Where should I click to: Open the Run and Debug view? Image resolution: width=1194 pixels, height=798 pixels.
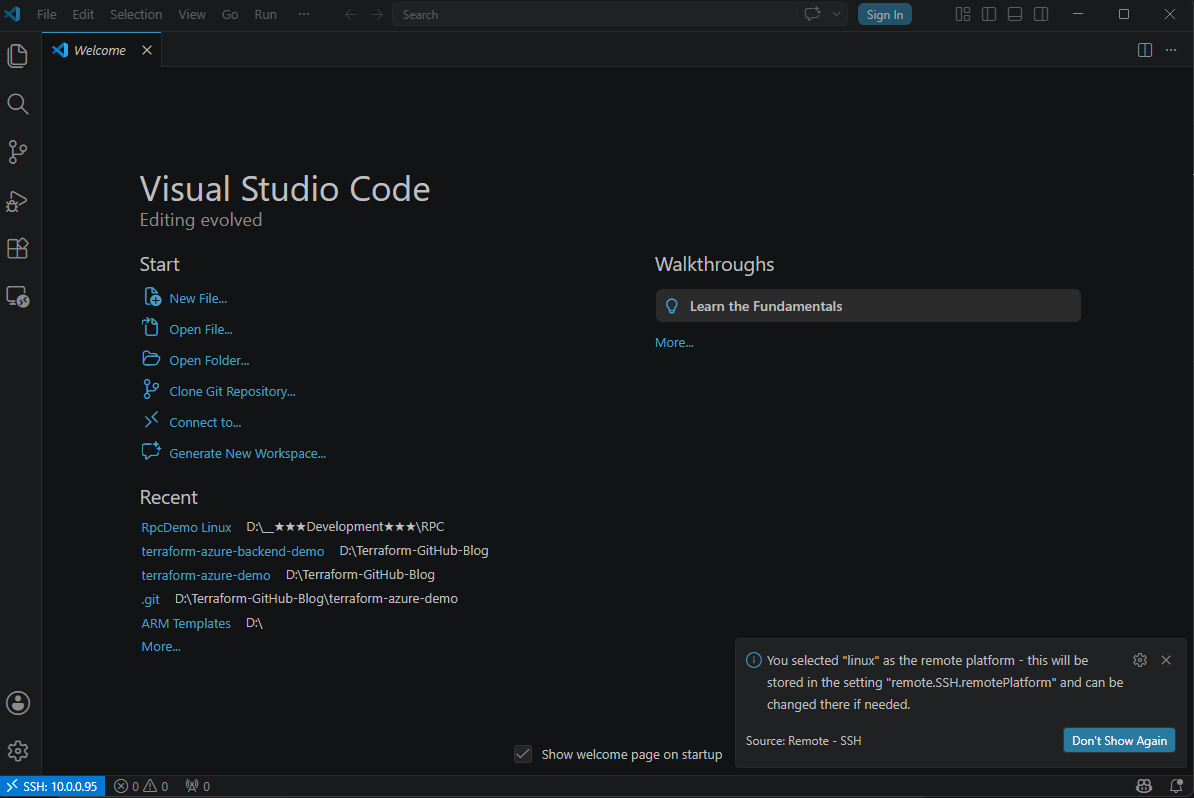[18, 200]
